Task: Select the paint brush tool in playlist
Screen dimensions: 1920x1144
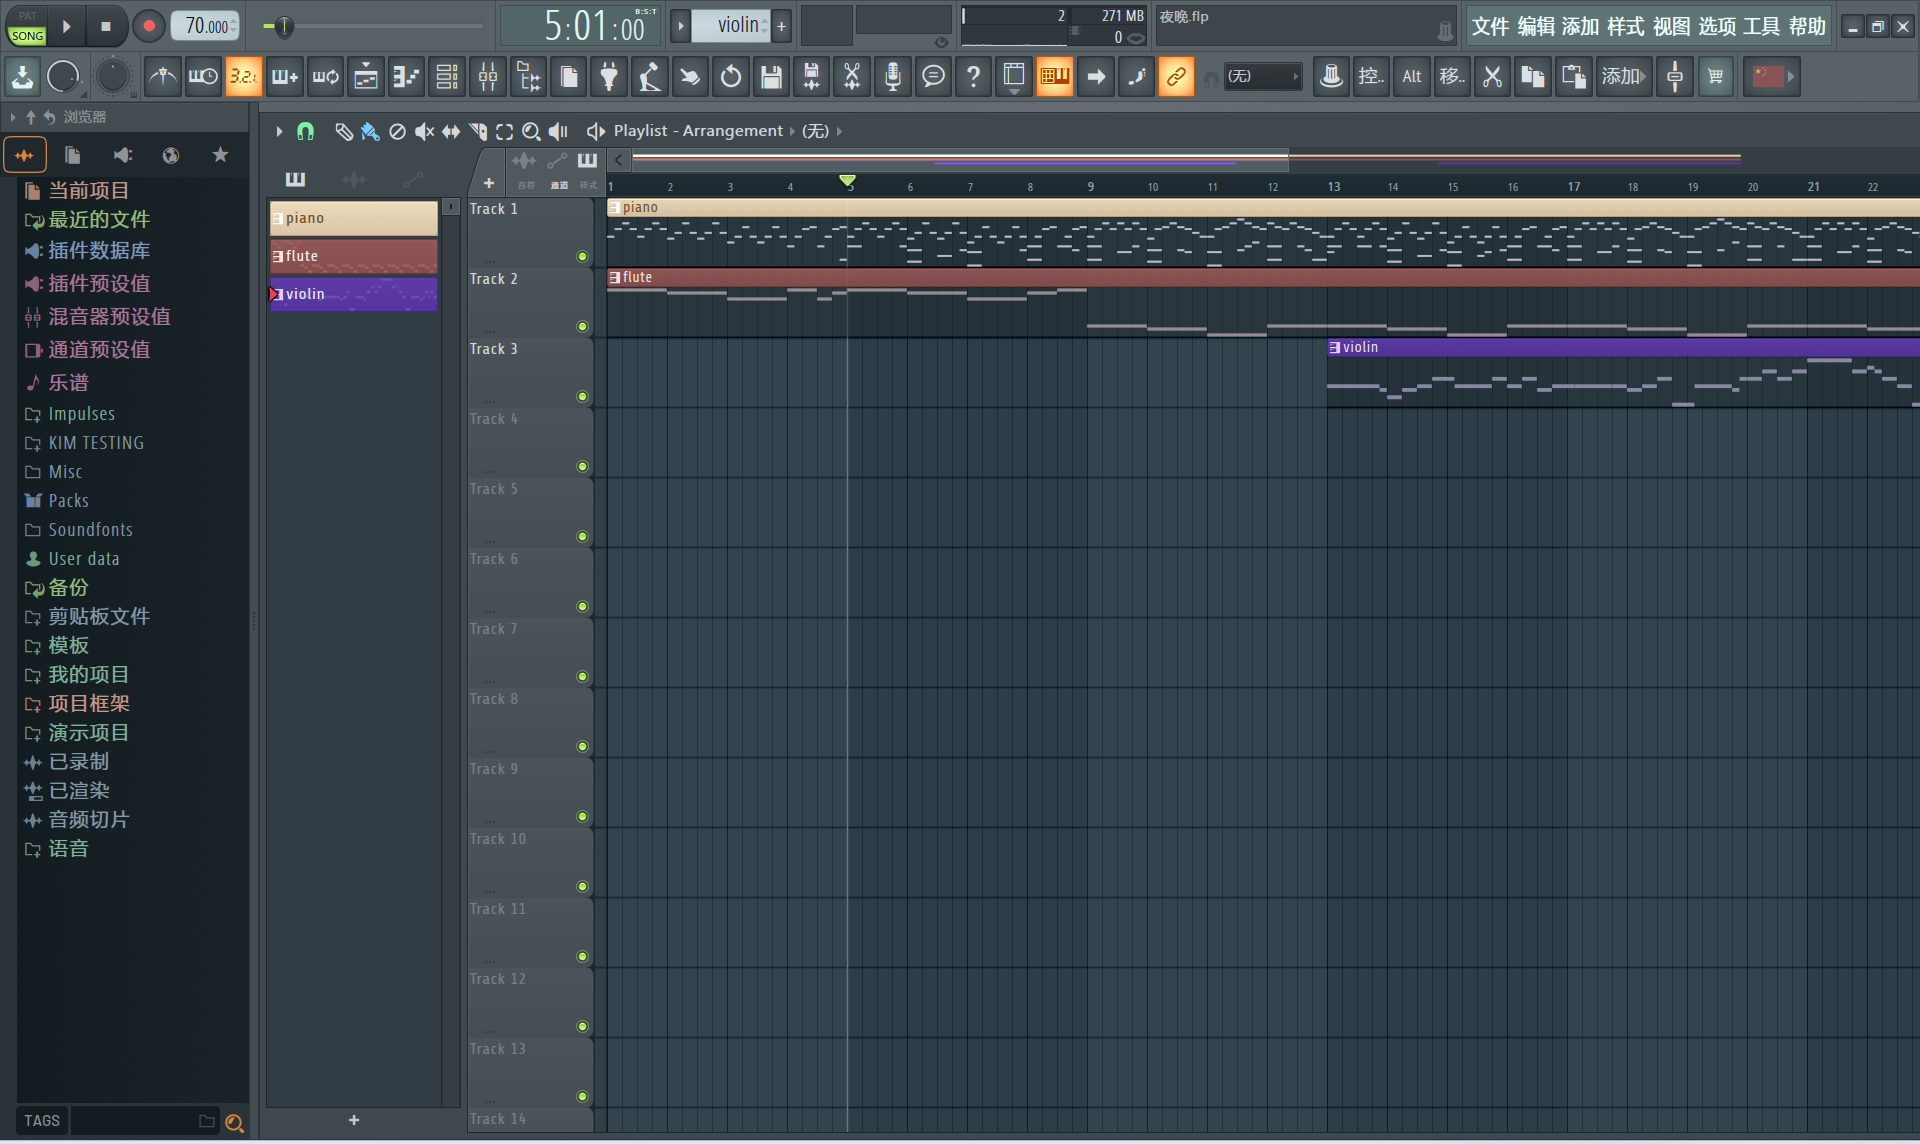Action: click(370, 131)
